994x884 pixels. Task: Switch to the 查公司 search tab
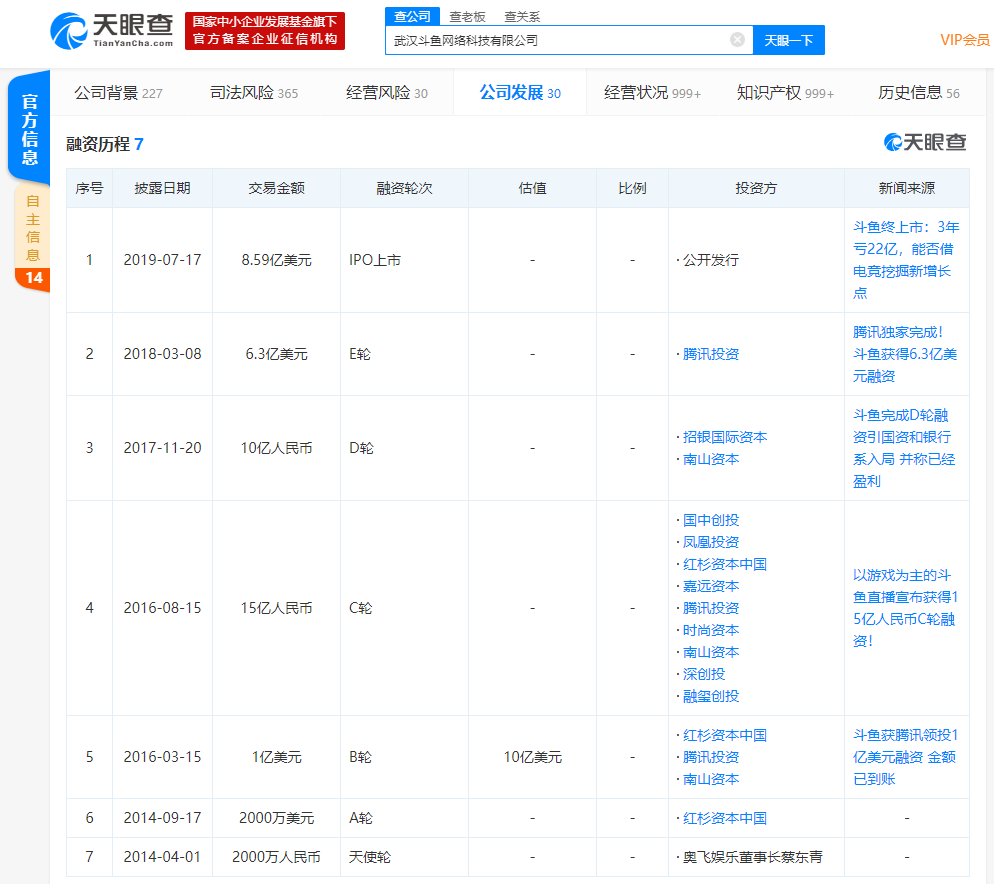[x=412, y=16]
